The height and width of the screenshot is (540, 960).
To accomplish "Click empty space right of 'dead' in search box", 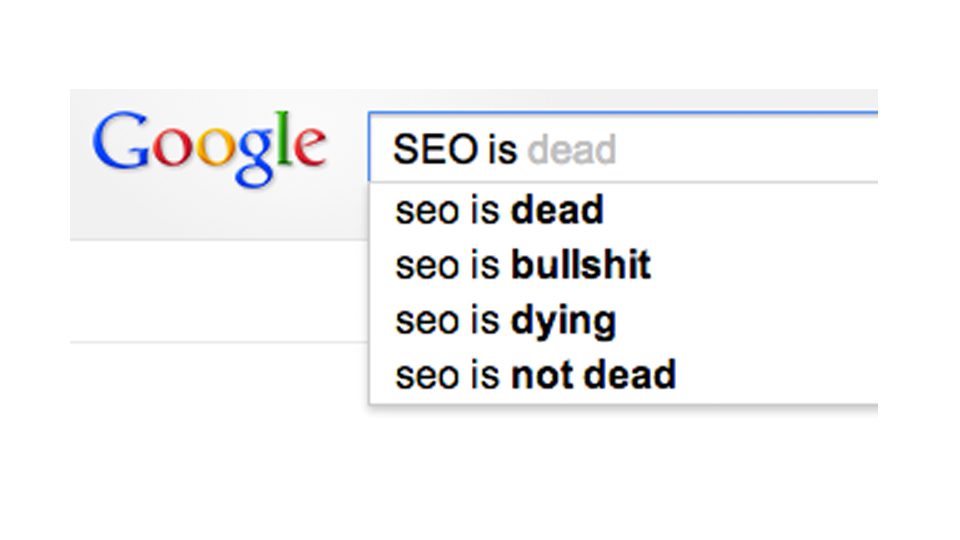I will [x=750, y=150].
